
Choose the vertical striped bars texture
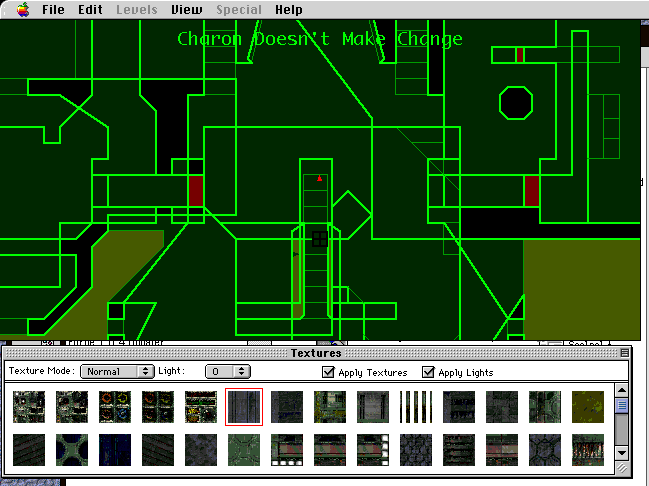(415, 407)
